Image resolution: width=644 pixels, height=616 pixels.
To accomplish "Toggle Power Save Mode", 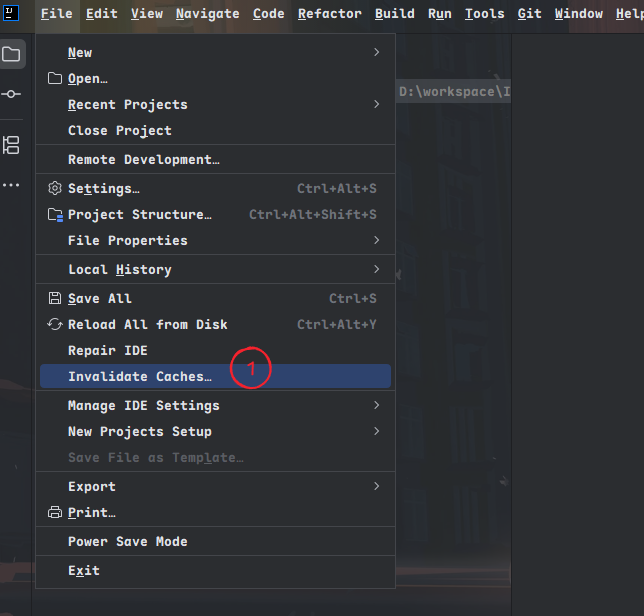I will click(x=127, y=541).
